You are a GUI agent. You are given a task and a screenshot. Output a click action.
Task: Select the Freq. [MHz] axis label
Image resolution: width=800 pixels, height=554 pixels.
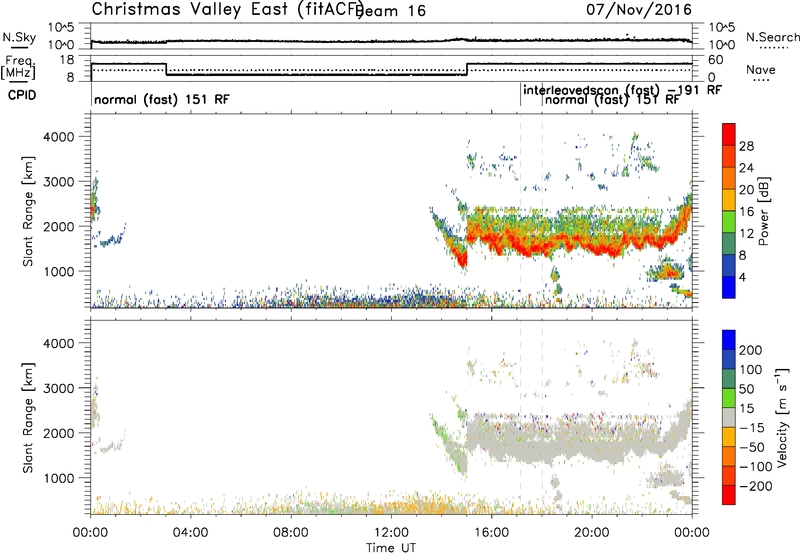[x=18, y=68]
